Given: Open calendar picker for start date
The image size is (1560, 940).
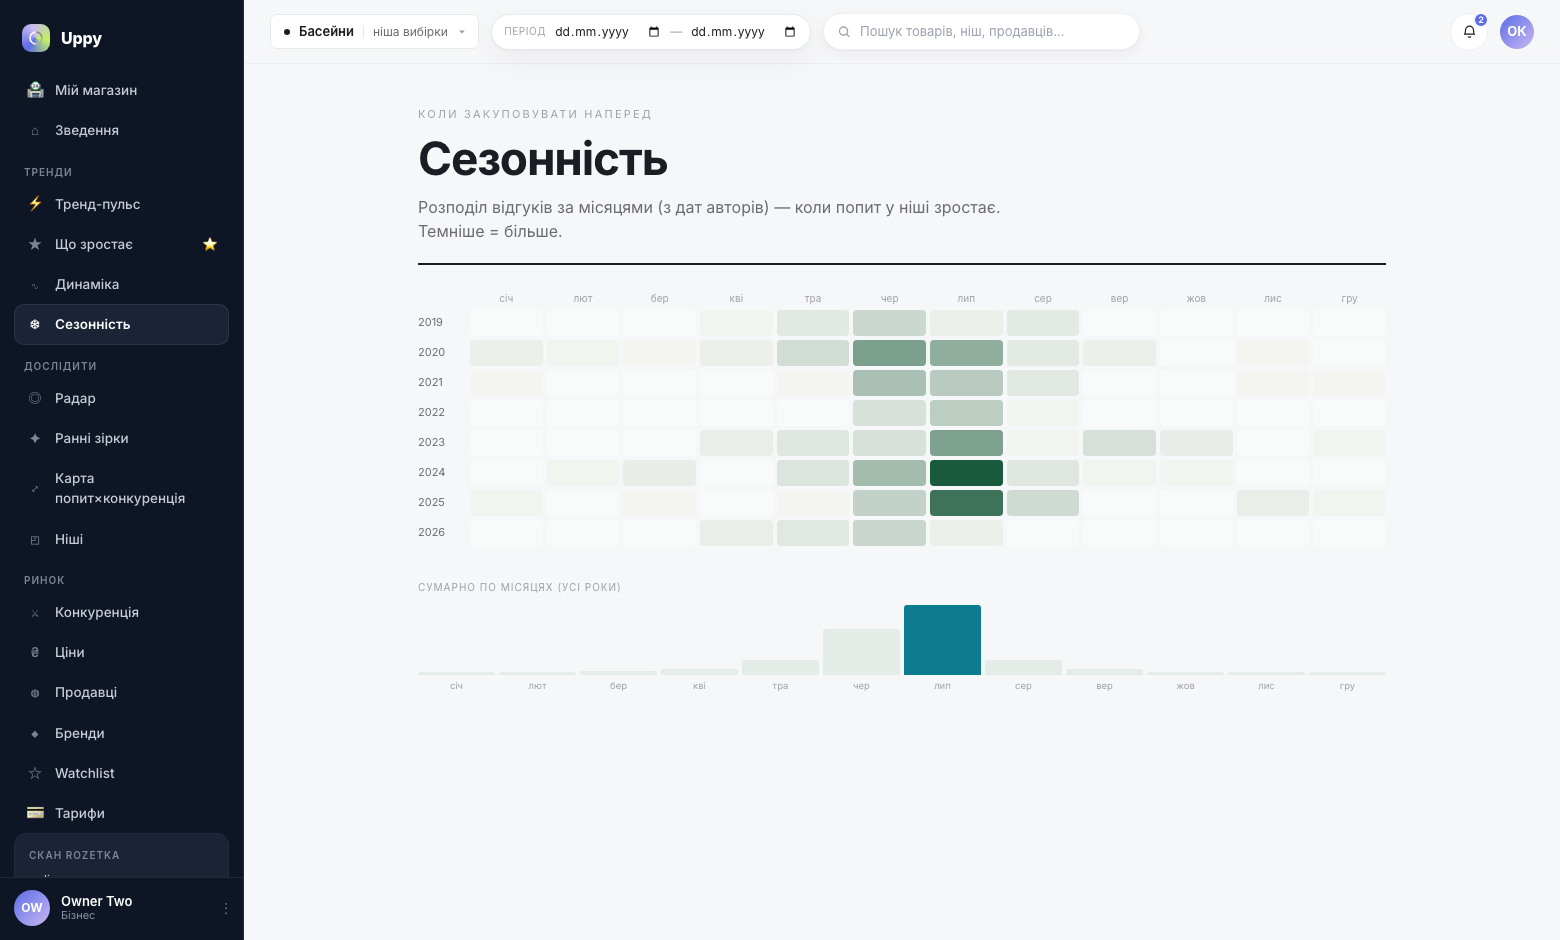Looking at the screenshot, I should [x=654, y=32].
